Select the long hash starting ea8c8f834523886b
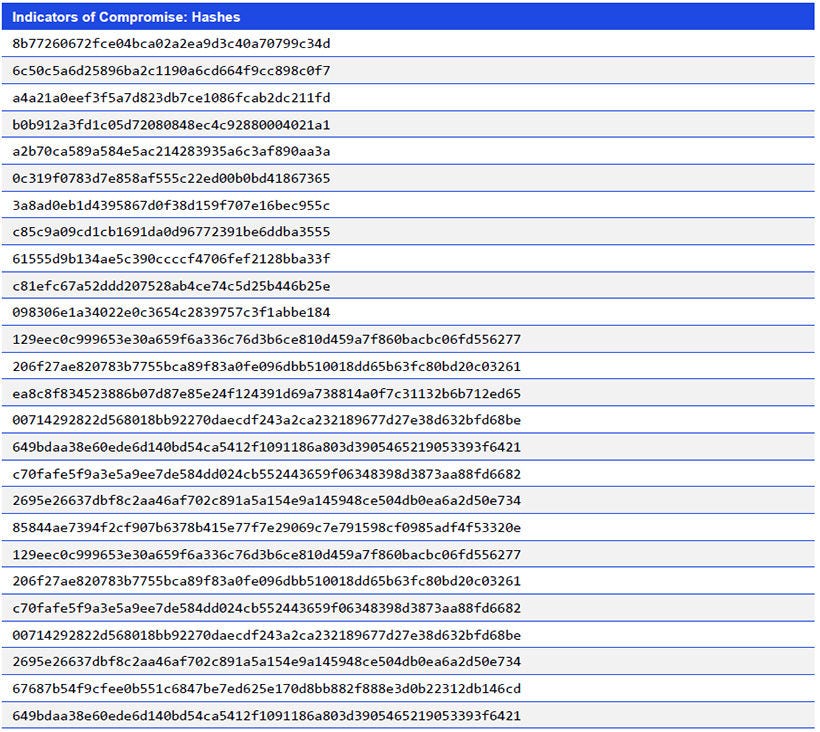The image size is (820, 732). (x=267, y=394)
